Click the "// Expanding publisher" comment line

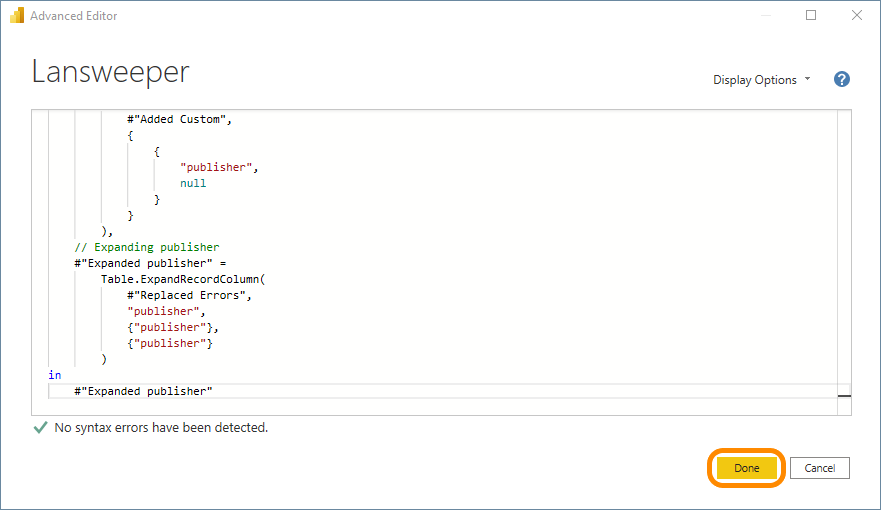(146, 247)
